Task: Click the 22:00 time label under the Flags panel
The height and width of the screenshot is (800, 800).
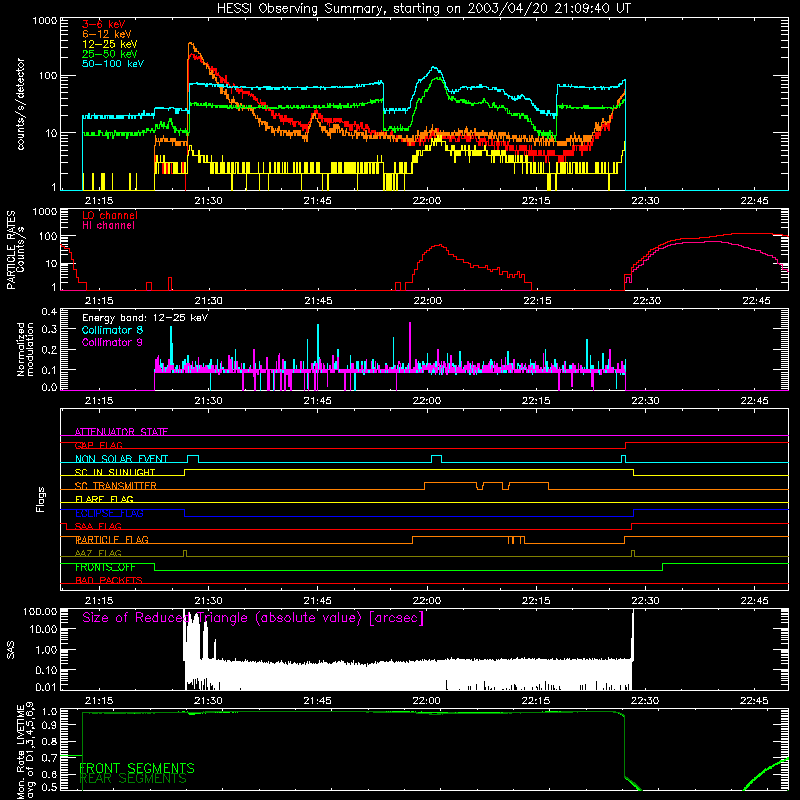Action: 427,601
